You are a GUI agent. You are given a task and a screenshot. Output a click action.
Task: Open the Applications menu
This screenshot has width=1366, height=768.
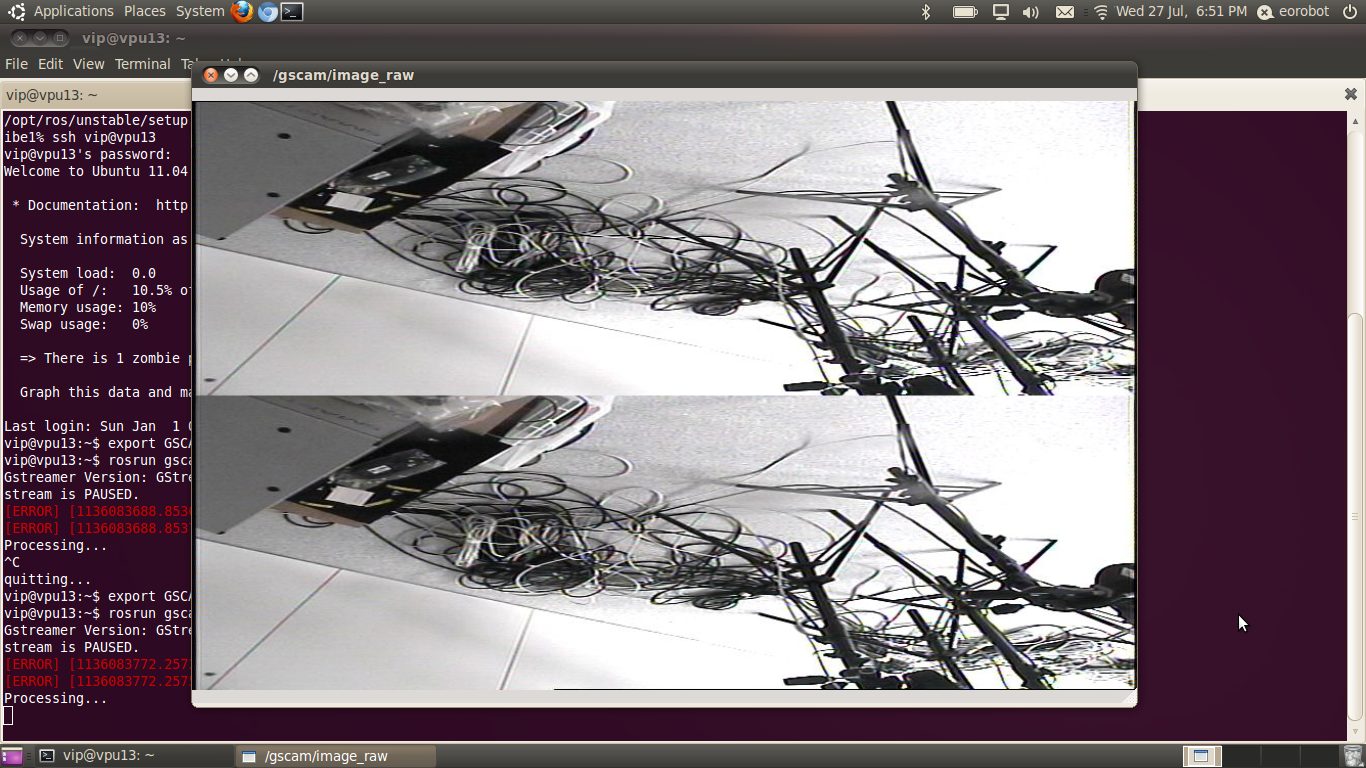74,11
